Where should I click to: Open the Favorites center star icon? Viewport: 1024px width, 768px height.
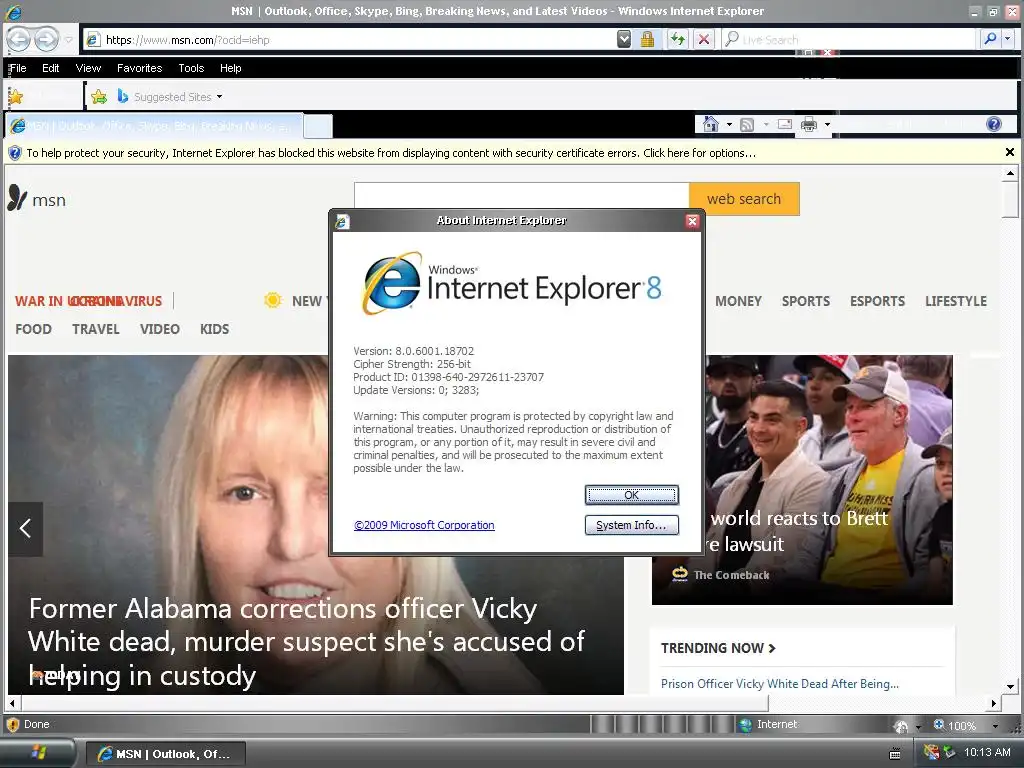click(16, 97)
